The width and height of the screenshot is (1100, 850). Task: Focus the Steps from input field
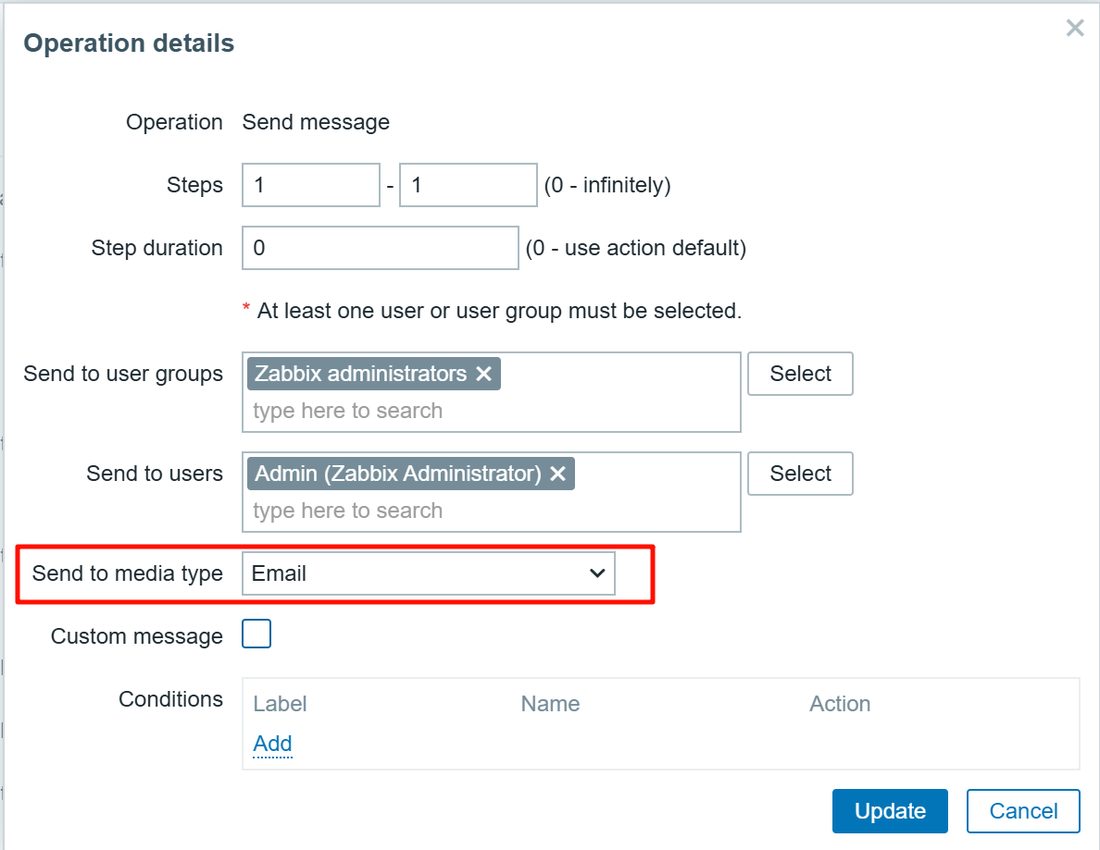click(311, 185)
